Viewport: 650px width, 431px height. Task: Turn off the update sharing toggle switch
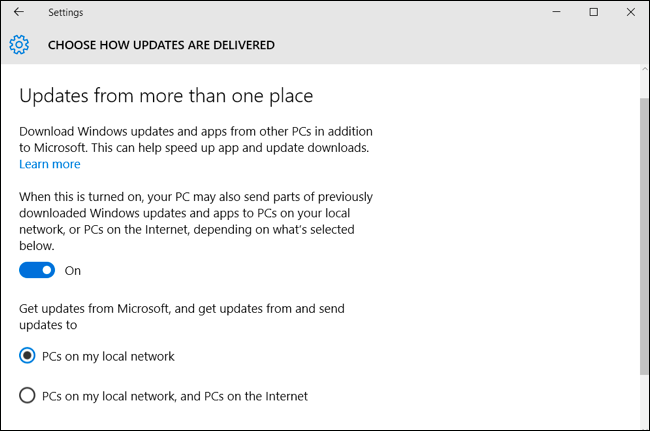click(37, 270)
